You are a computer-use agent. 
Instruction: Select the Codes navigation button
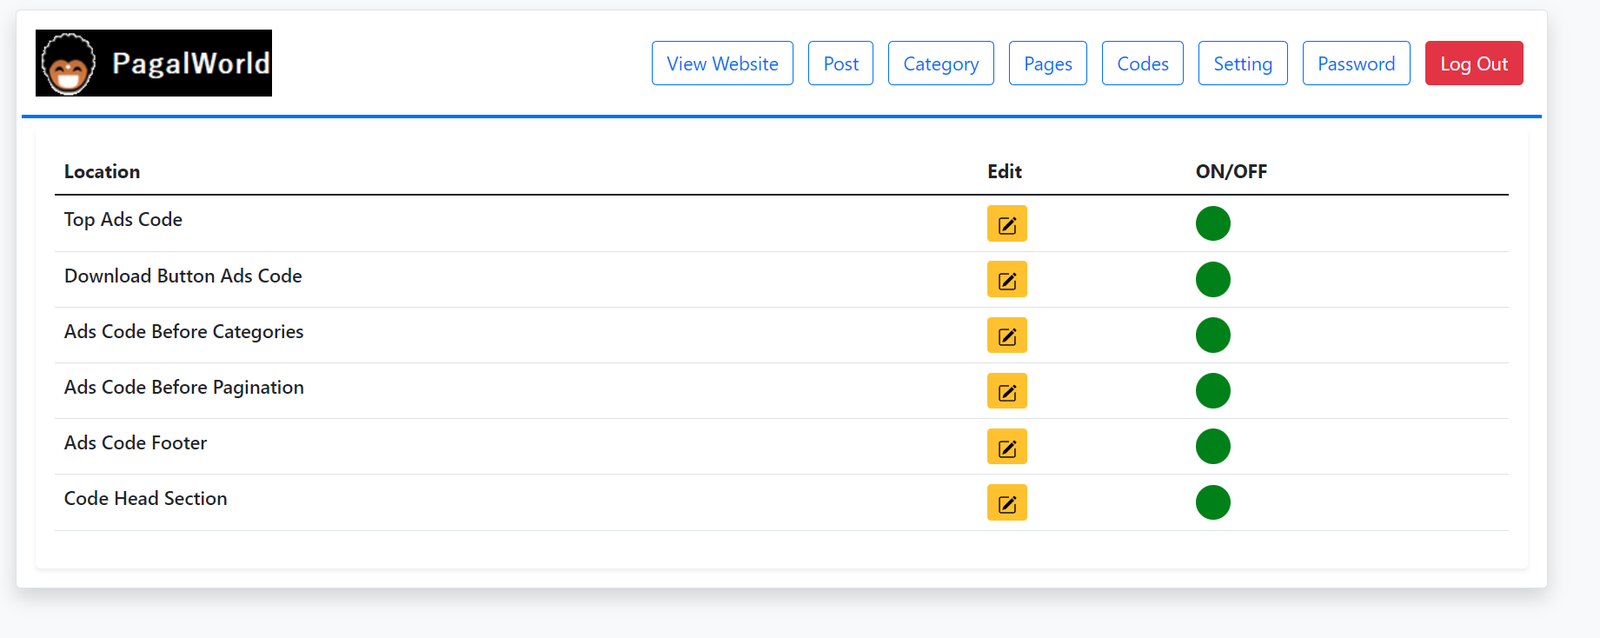[1142, 63]
